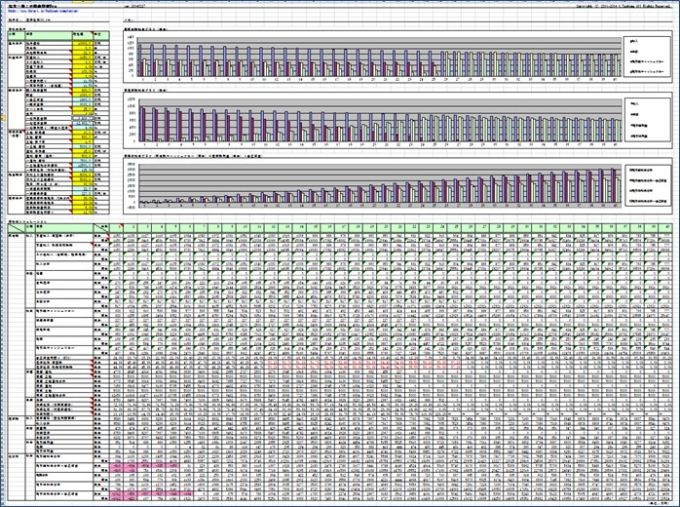The image size is (680, 507).
Task: Click the small yellow marker on left edge
Action: pos(4,118)
